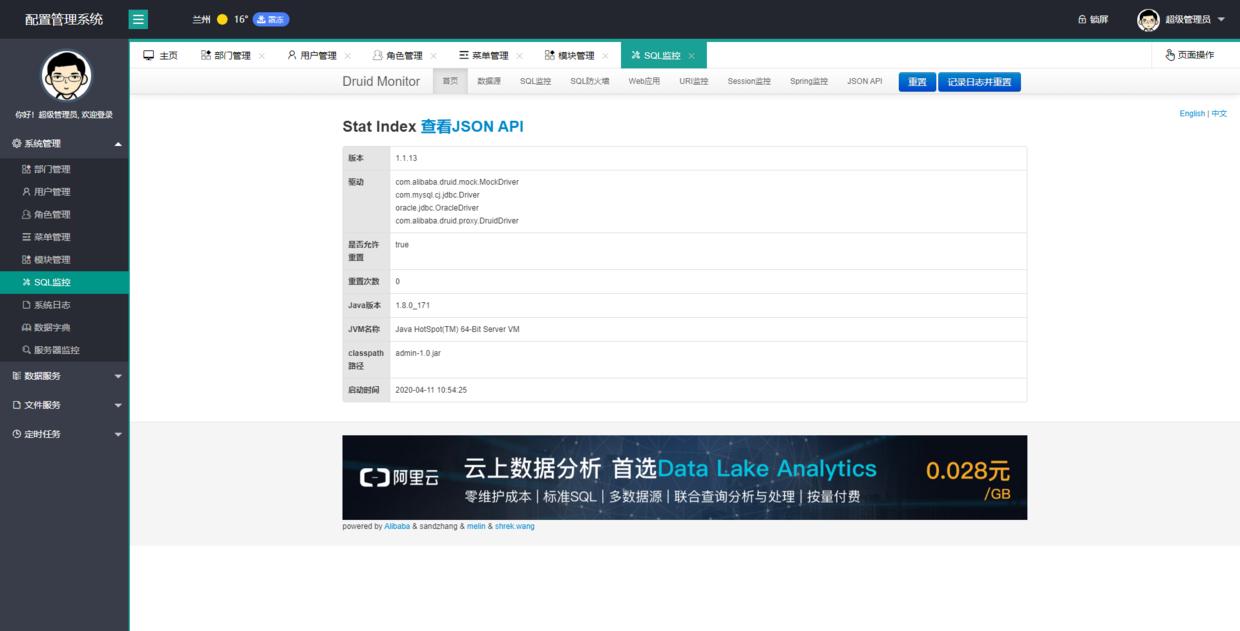
Task: Open the 数据源 tab in Druid Monitor
Action: click(x=489, y=81)
